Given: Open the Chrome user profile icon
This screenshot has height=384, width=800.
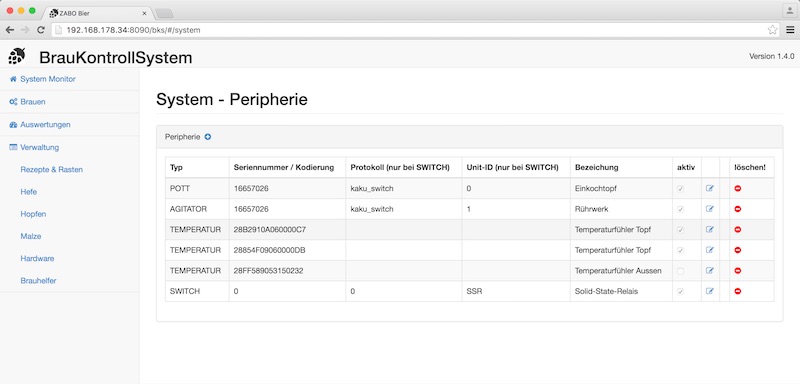Looking at the screenshot, I should 790,10.
